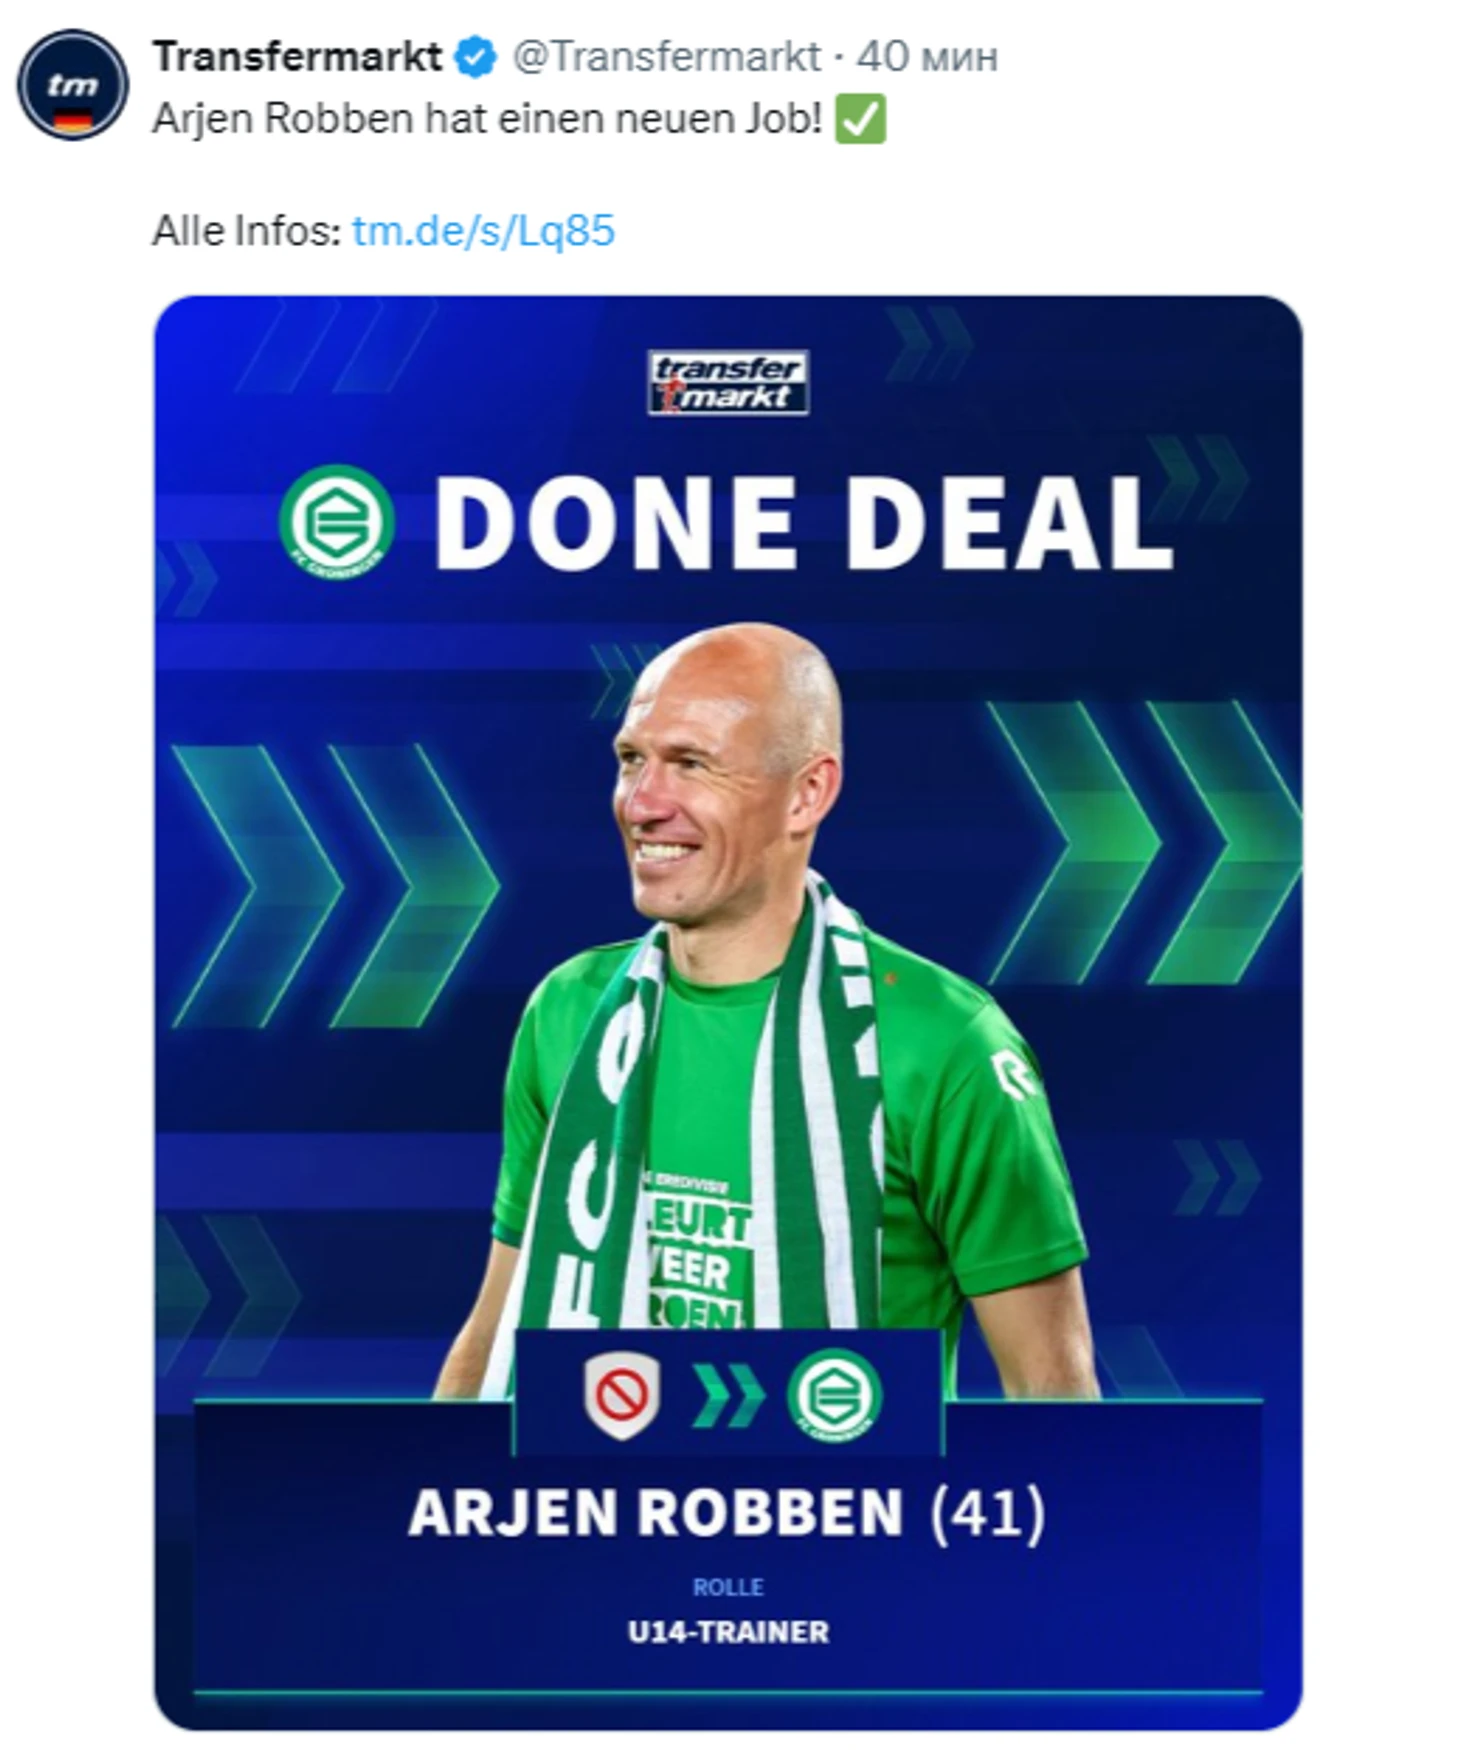Viewport: 1460px width, 1750px height.
Task: Click the FC Groningen crest beside DONE DEAL
Action: pyautogui.click(x=336, y=524)
